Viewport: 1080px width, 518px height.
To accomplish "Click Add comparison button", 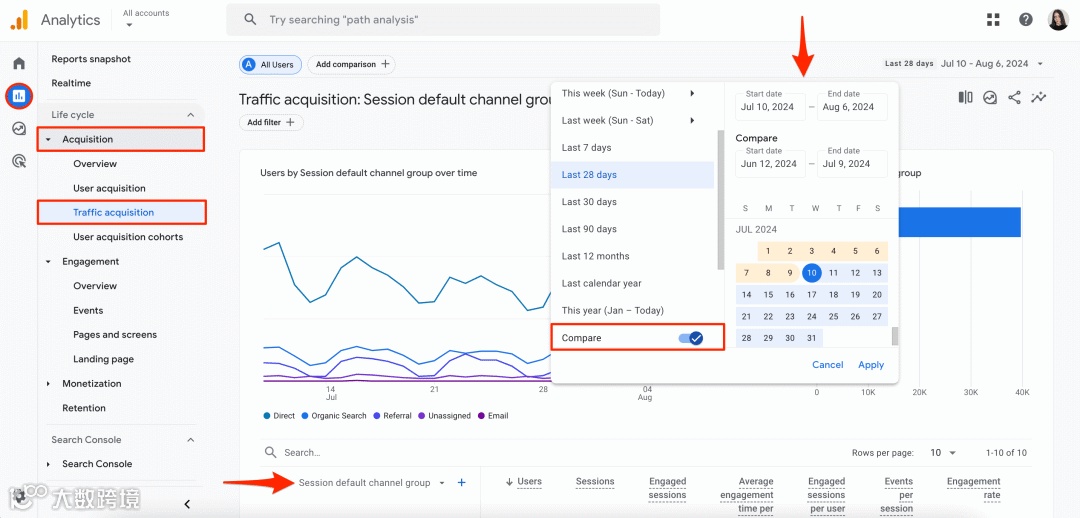I will [x=352, y=64].
